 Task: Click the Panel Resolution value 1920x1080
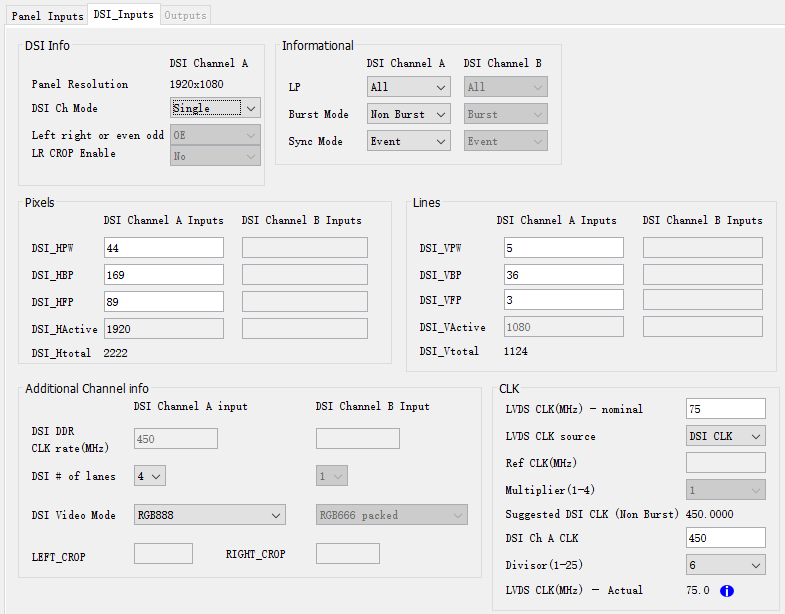click(197, 84)
